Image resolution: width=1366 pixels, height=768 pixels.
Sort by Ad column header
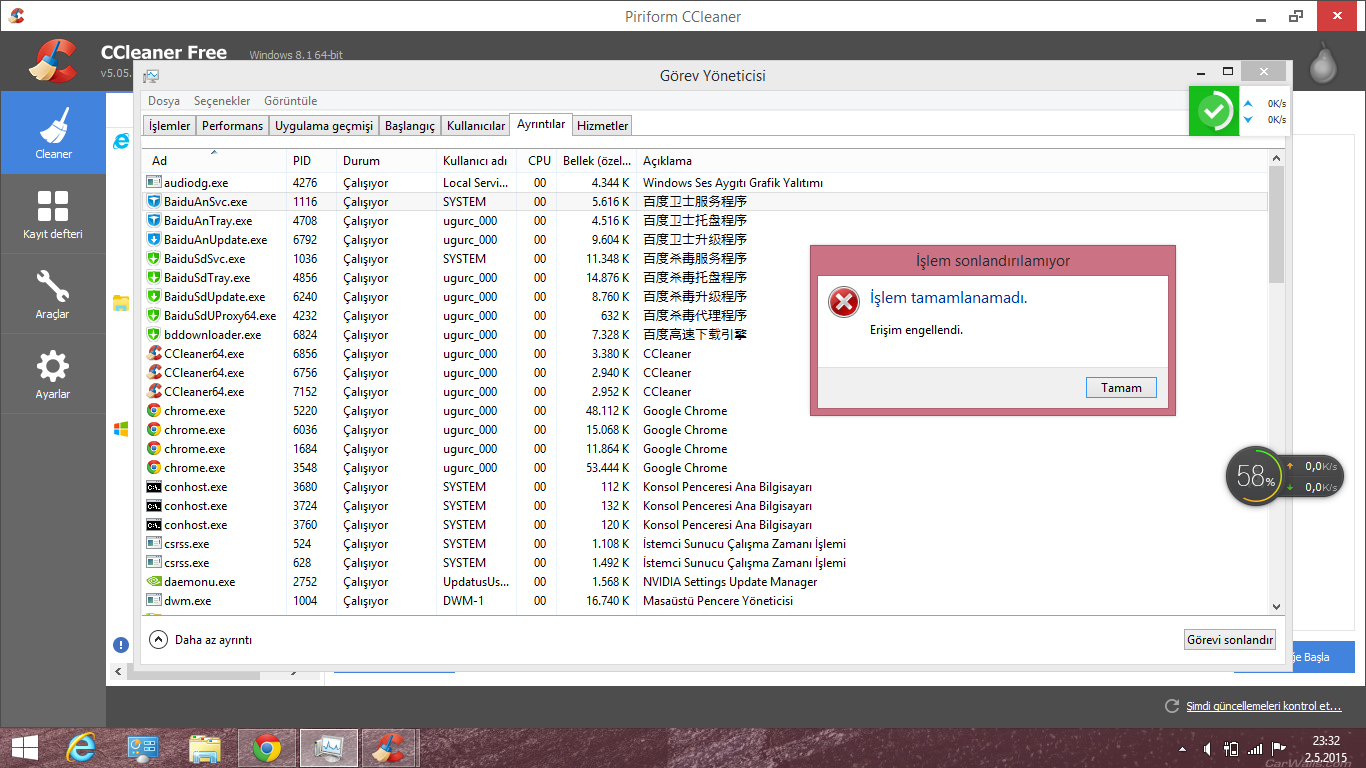pyautogui.click(x=214, y=160)
